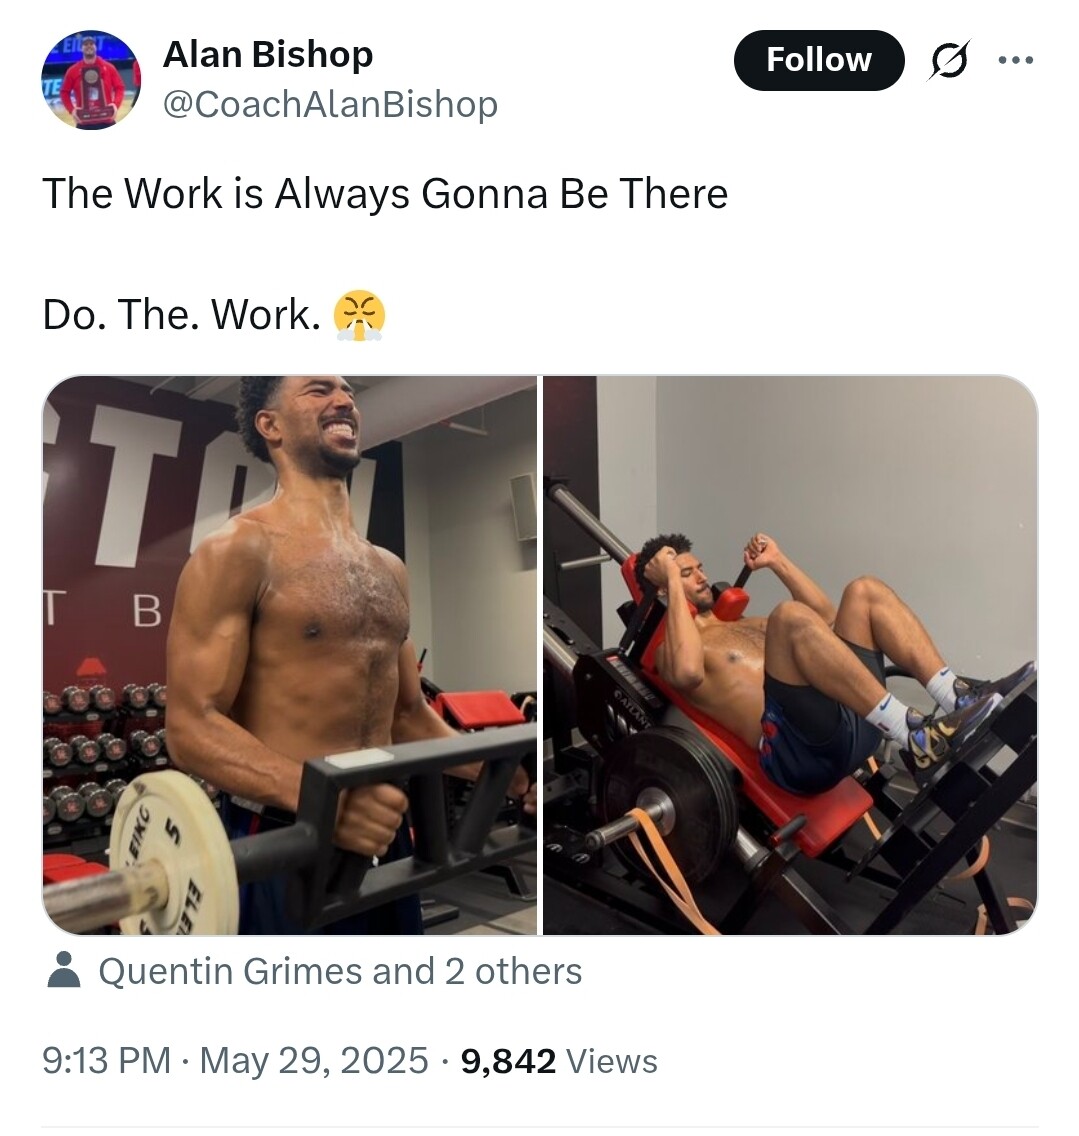Click the tweet text 'Do. The. Work.'

pos(181,314)
